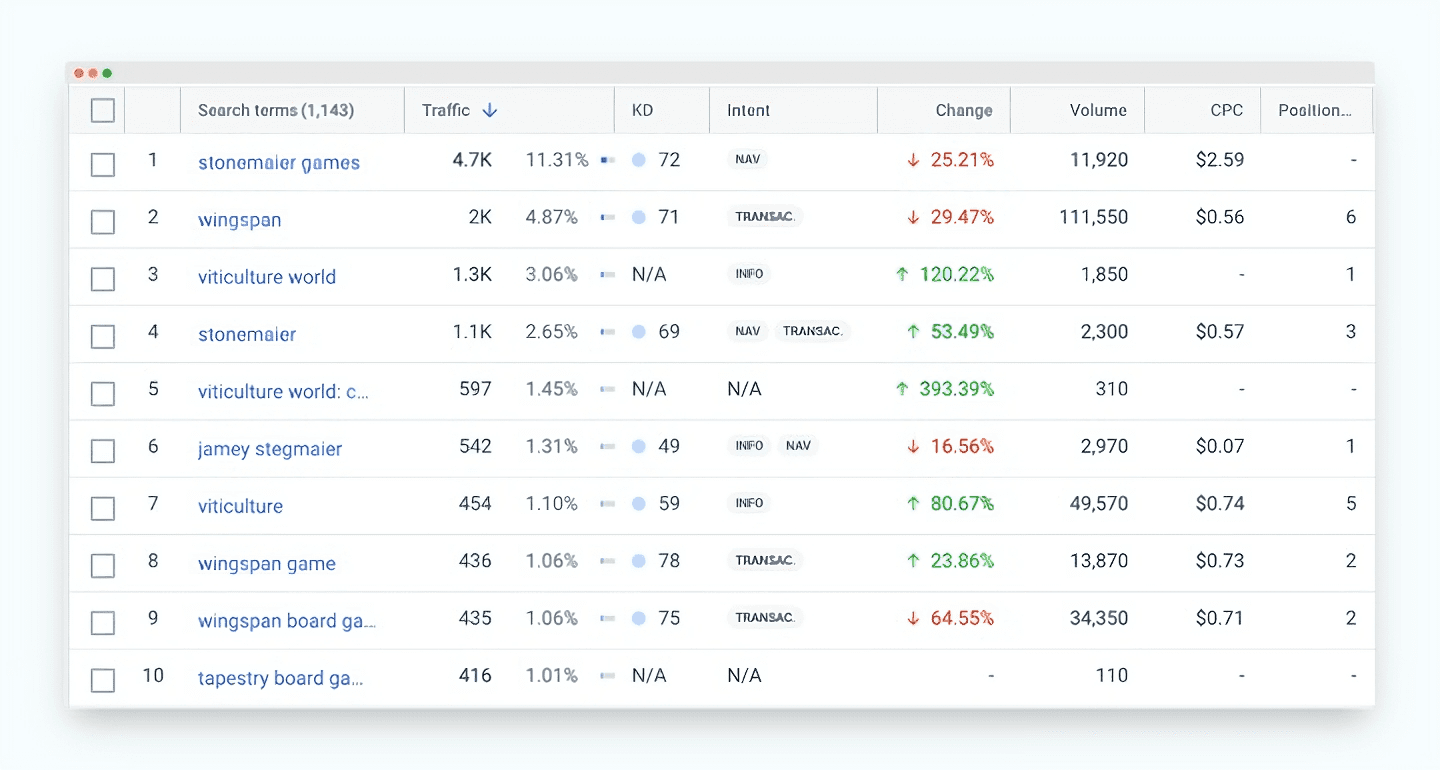
Task: Click the KD 49 difficulty dot
Action: tap(639, 447)
